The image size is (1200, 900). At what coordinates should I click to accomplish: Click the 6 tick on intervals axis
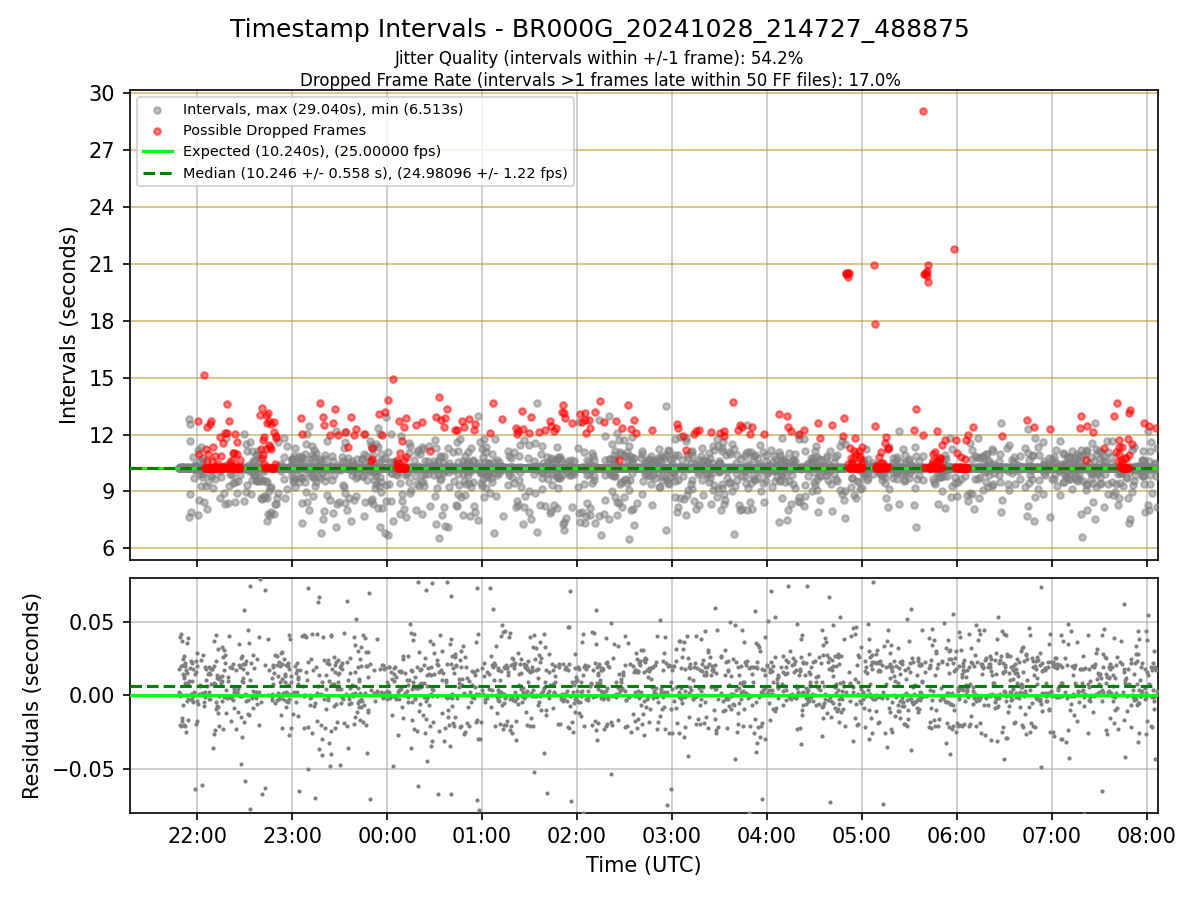tap(109, 549)
